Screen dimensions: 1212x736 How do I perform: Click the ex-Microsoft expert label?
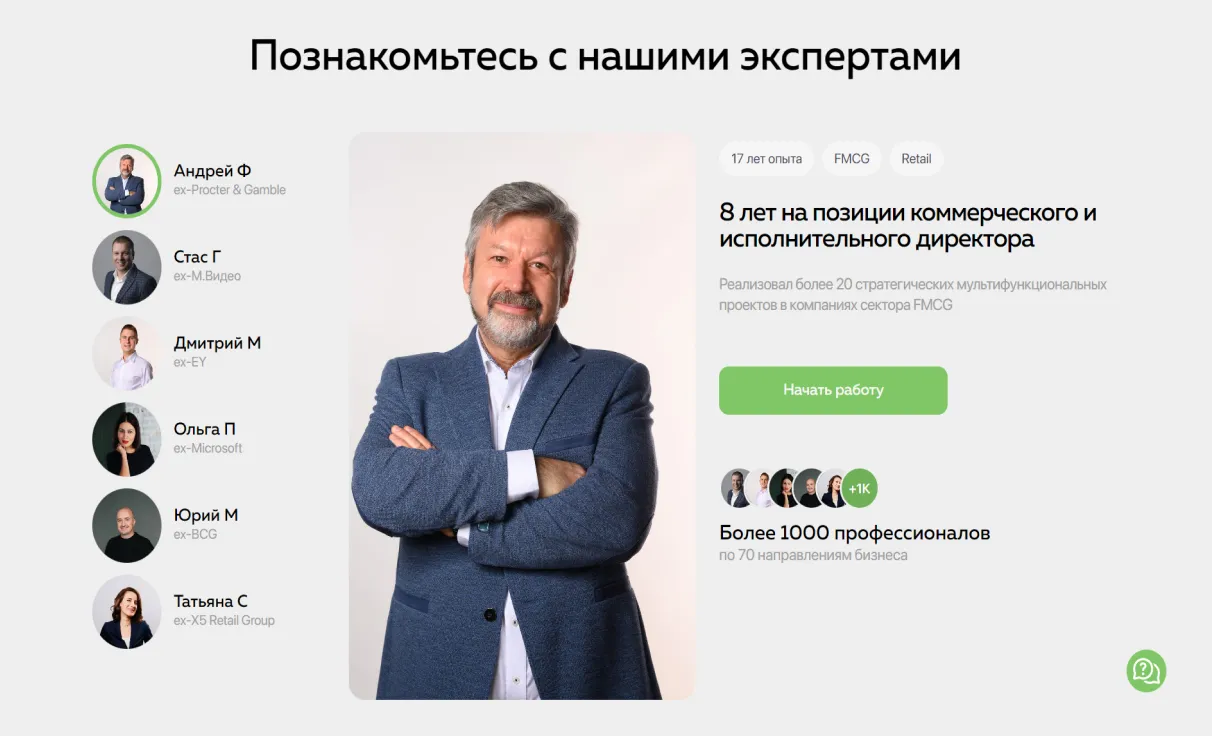coord(208,448)
